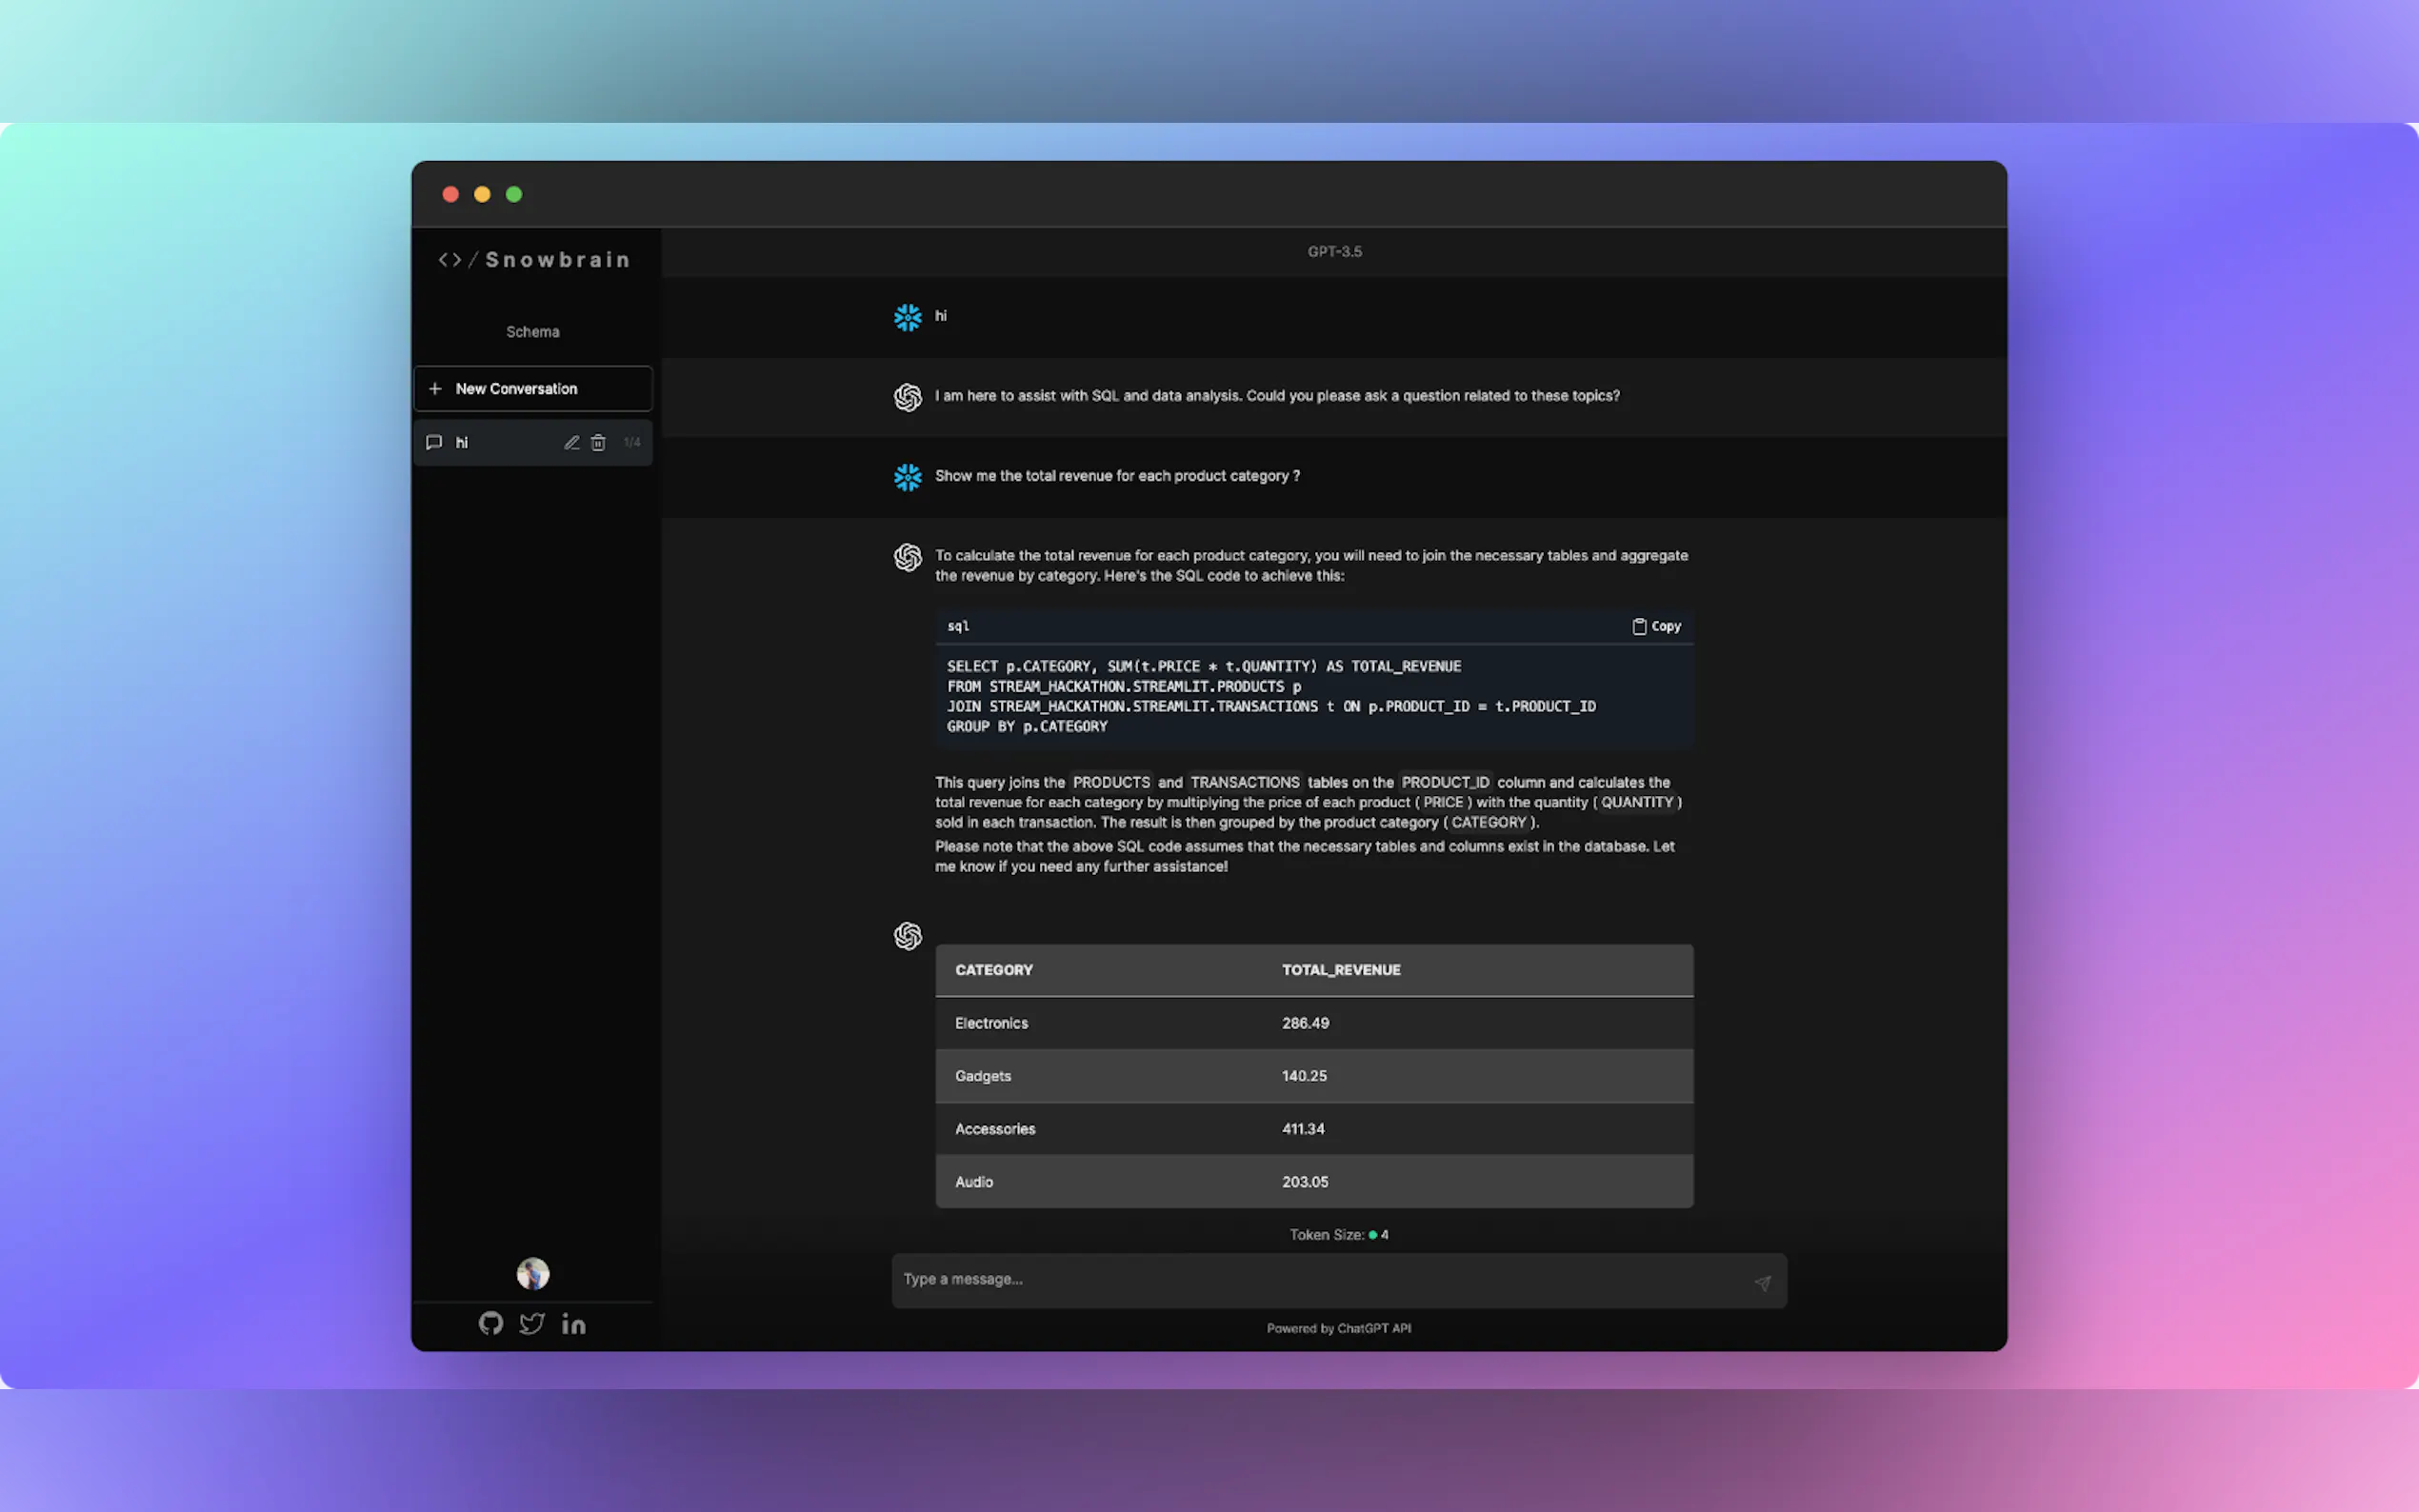Click the plus icon on New Conversation

435,388
